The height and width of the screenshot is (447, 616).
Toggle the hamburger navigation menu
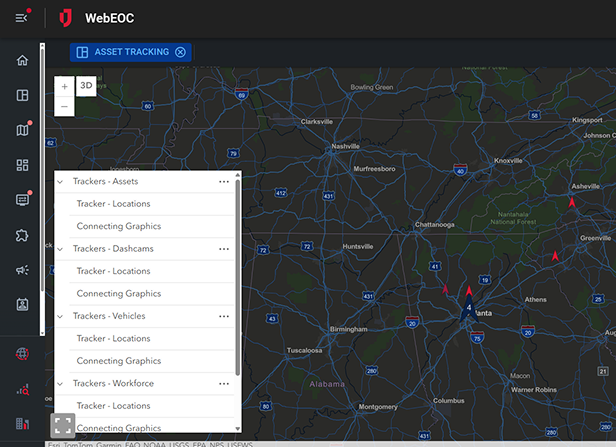[x=22, y=18]
